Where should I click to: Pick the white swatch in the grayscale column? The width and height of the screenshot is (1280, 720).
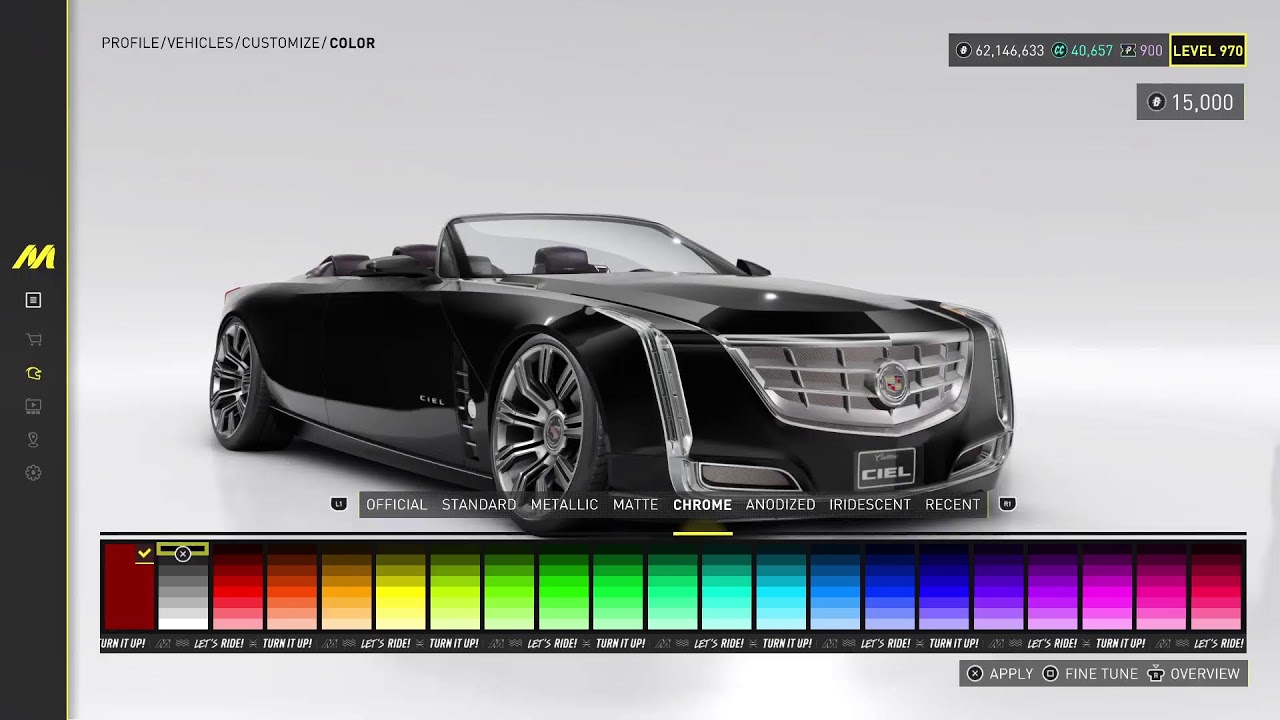pyautogui.click(x=183, y=623)
